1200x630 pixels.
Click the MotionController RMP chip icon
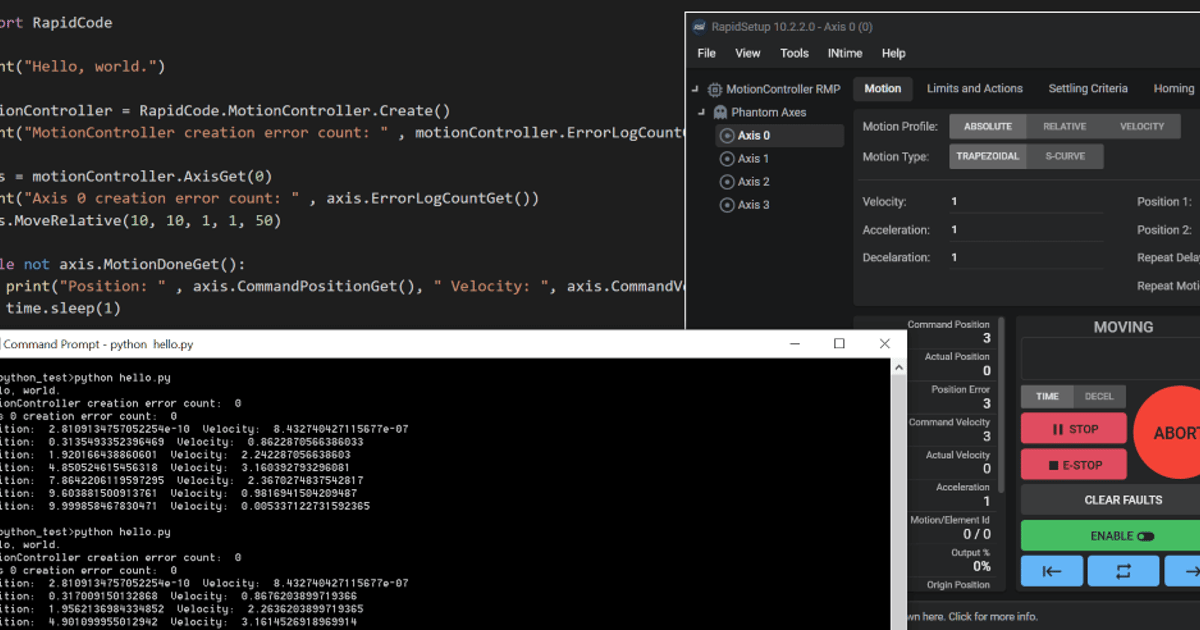coord(714,89)
